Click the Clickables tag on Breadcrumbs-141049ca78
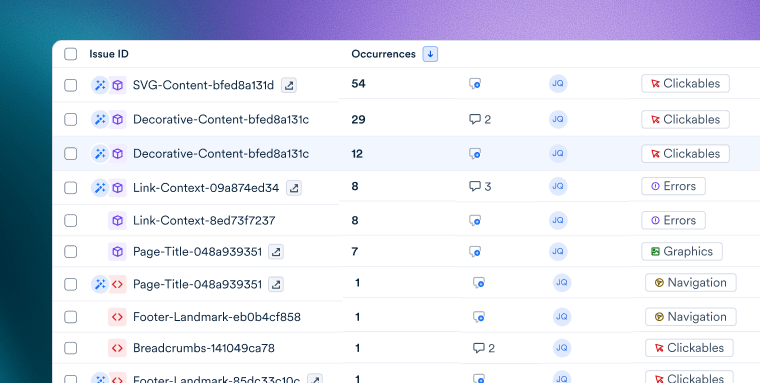This screenshot has width=760, height=383. 689,348
